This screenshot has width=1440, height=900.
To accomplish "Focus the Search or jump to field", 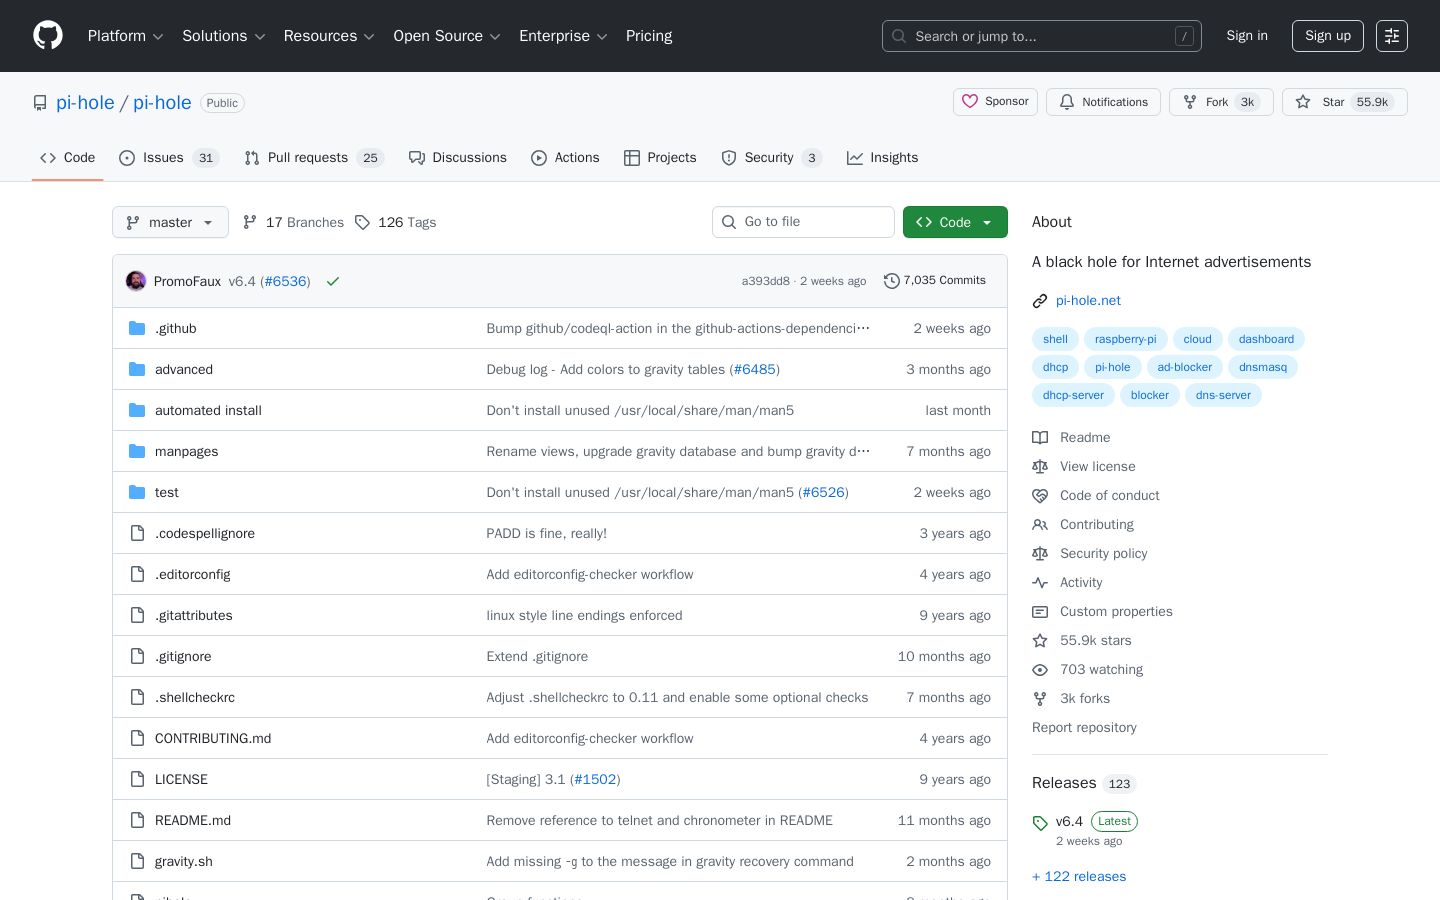I will (x=1041, y=36).
